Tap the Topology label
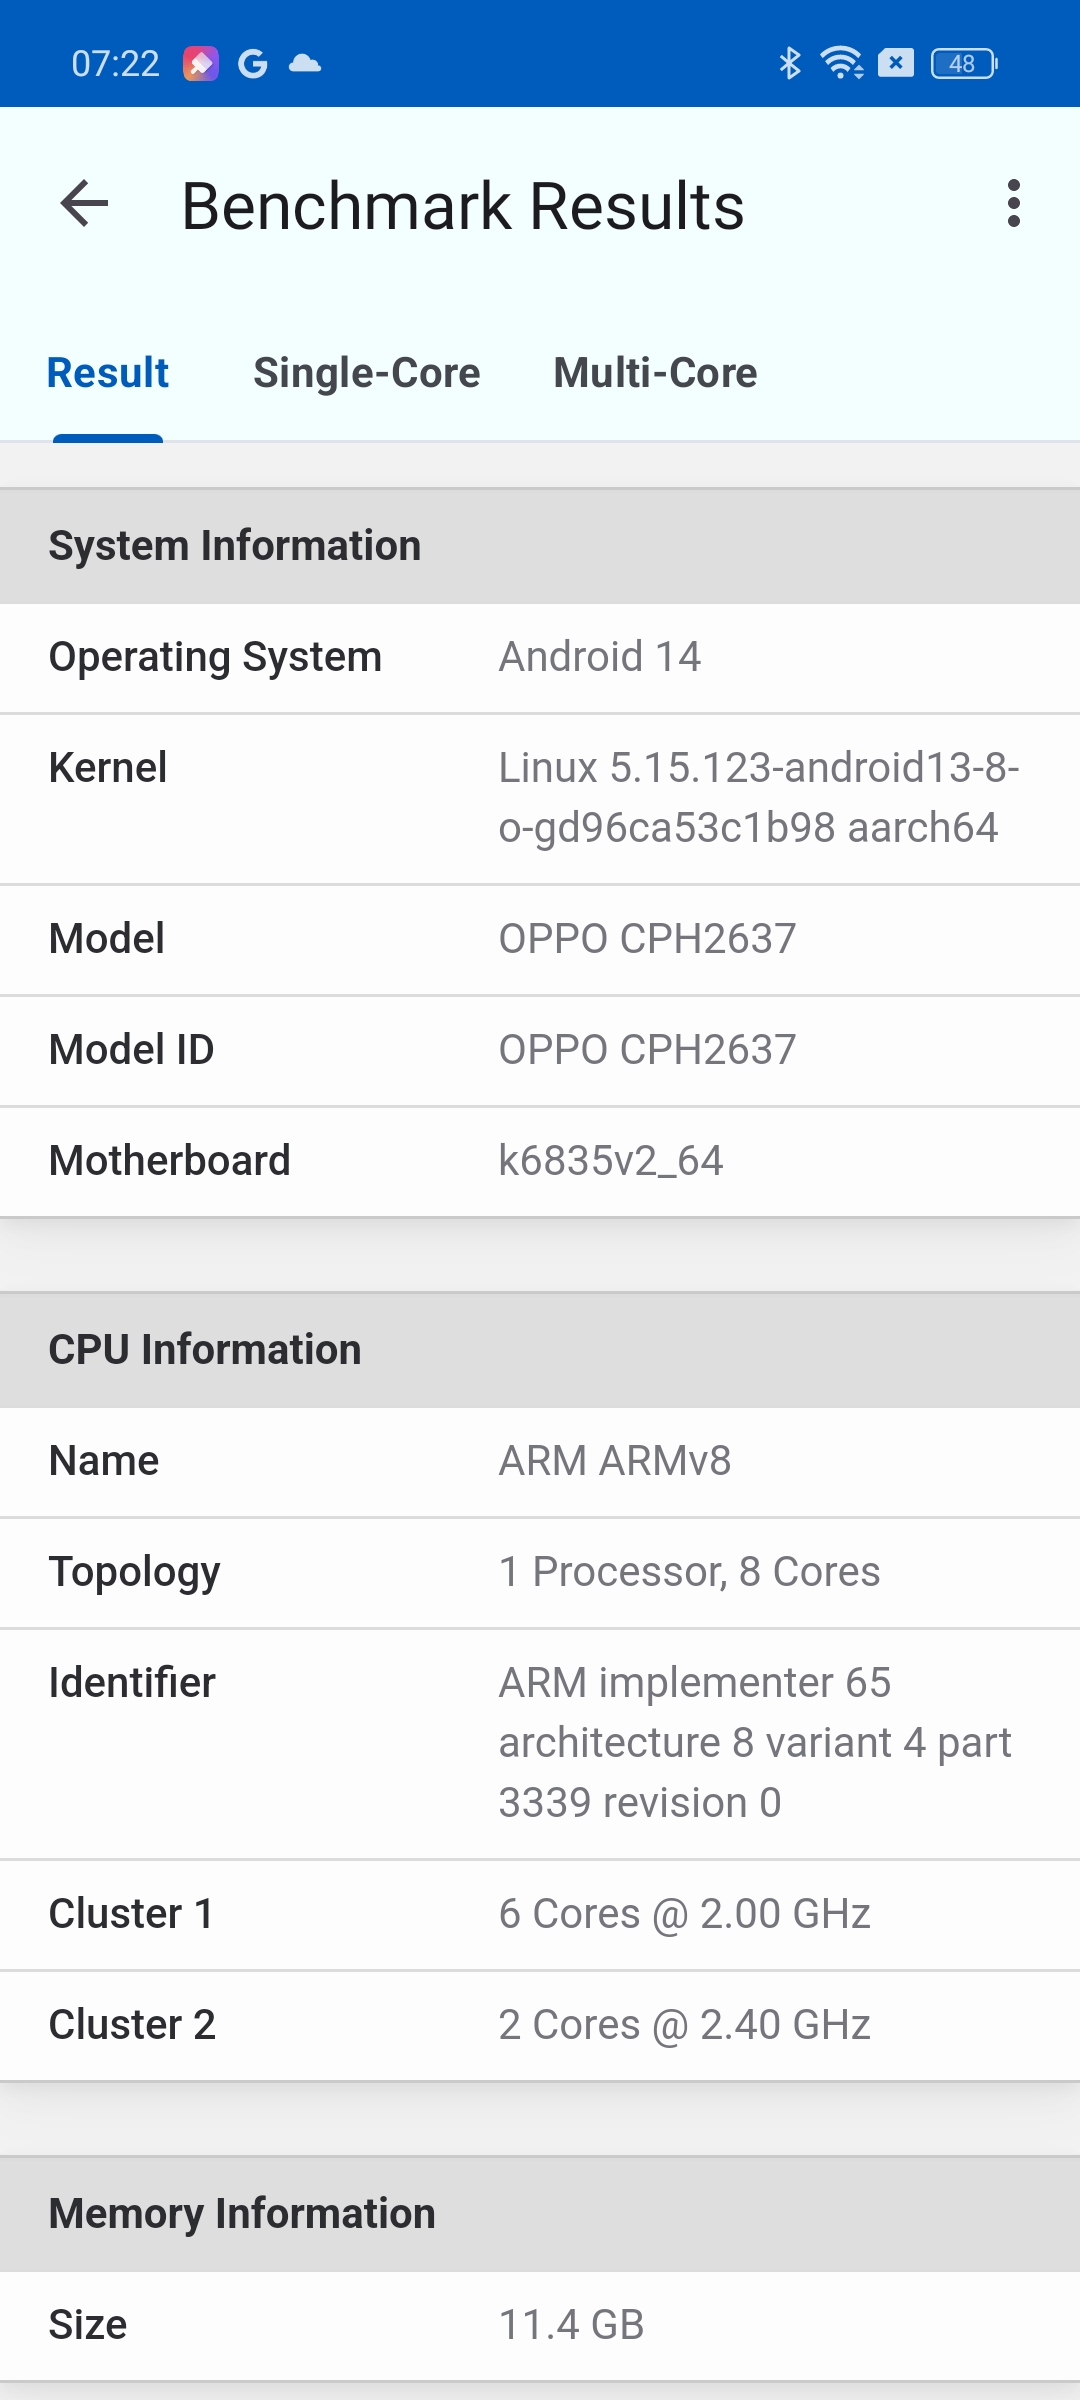The image size is (1080, 2400). point(134,1574)
